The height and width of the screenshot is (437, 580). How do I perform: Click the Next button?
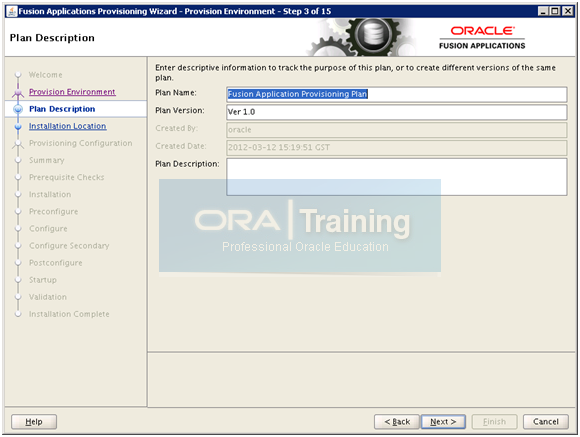443,422
